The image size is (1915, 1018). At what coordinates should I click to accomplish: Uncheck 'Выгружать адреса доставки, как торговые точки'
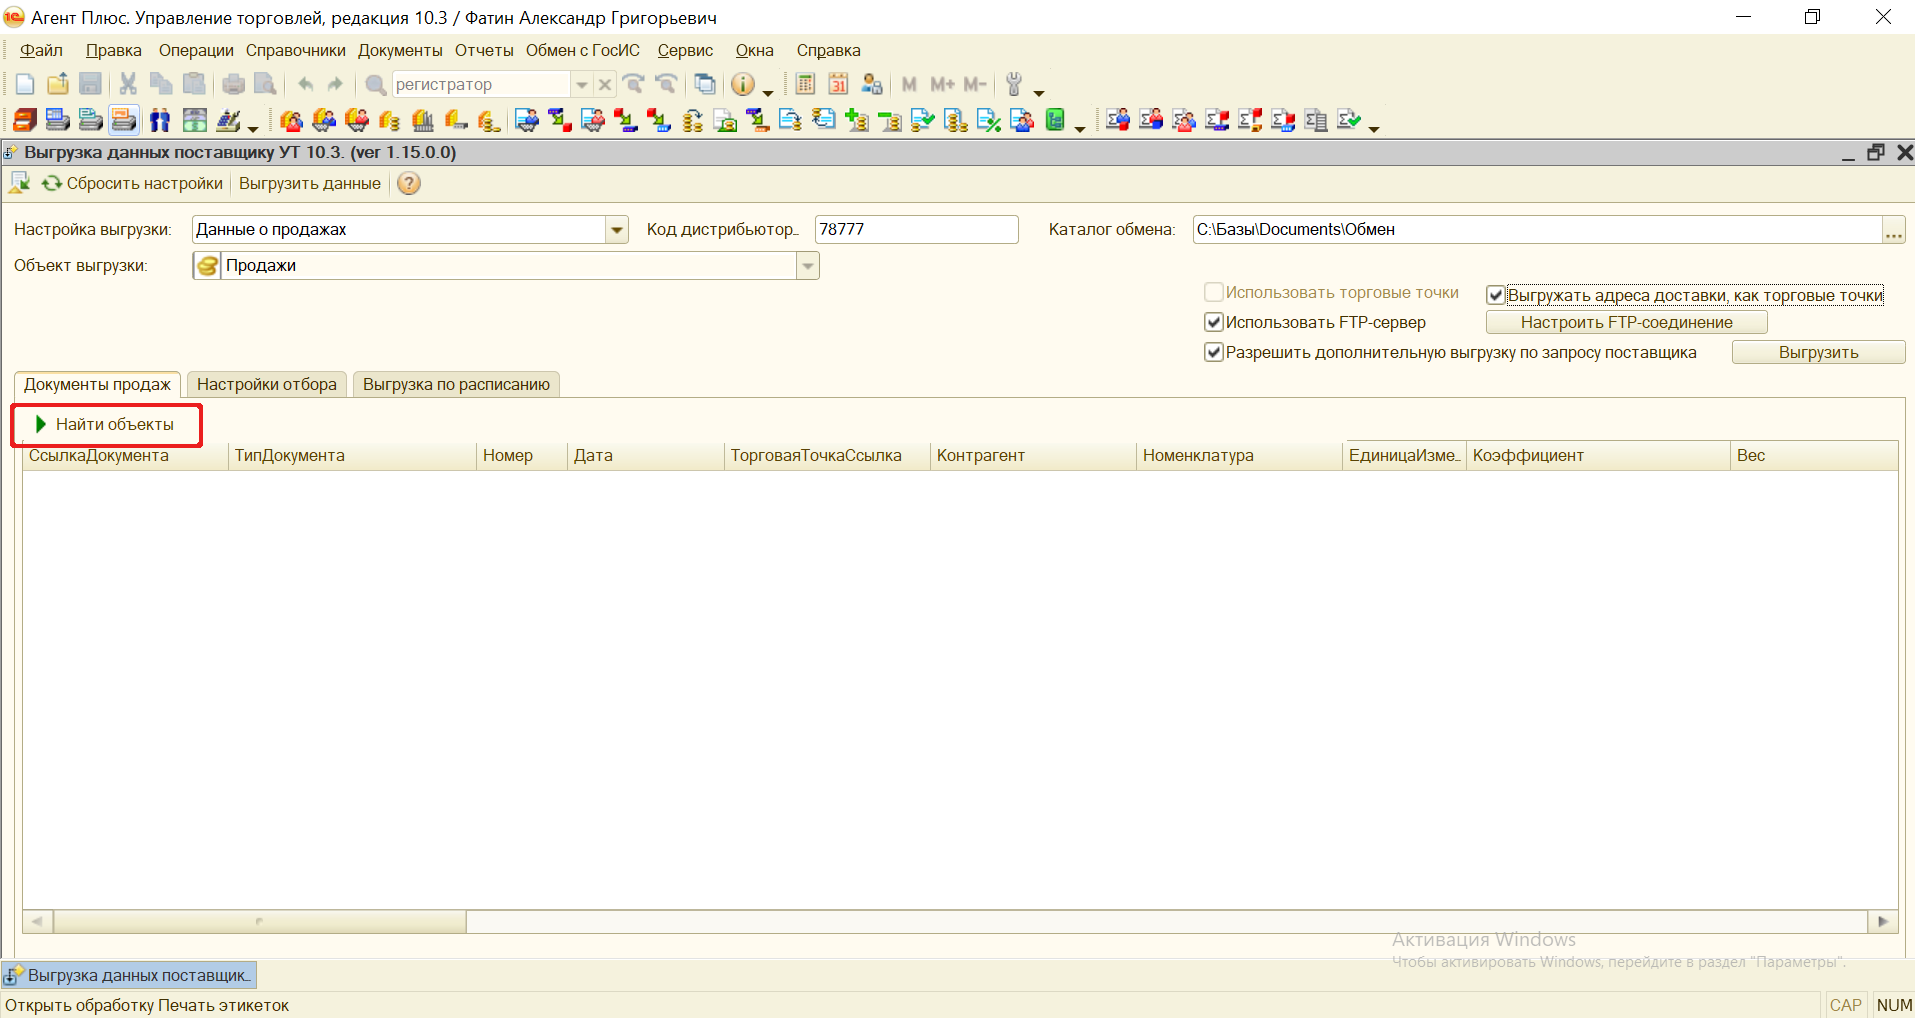[x=1496, y=295]
